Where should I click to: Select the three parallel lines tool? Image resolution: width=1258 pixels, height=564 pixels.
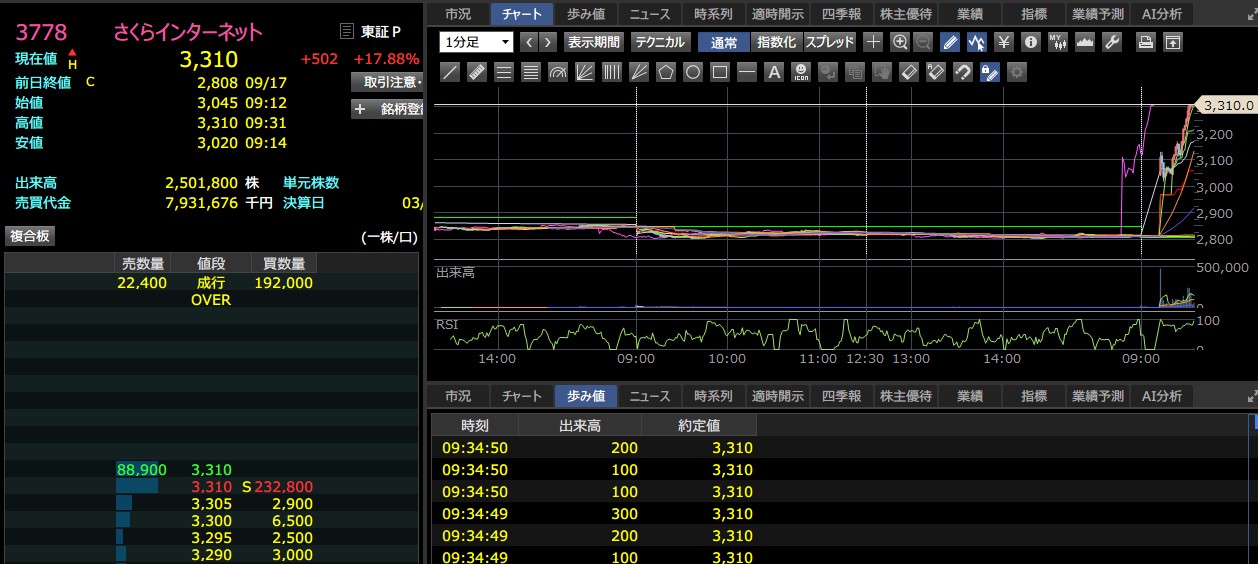click(504, 72)
